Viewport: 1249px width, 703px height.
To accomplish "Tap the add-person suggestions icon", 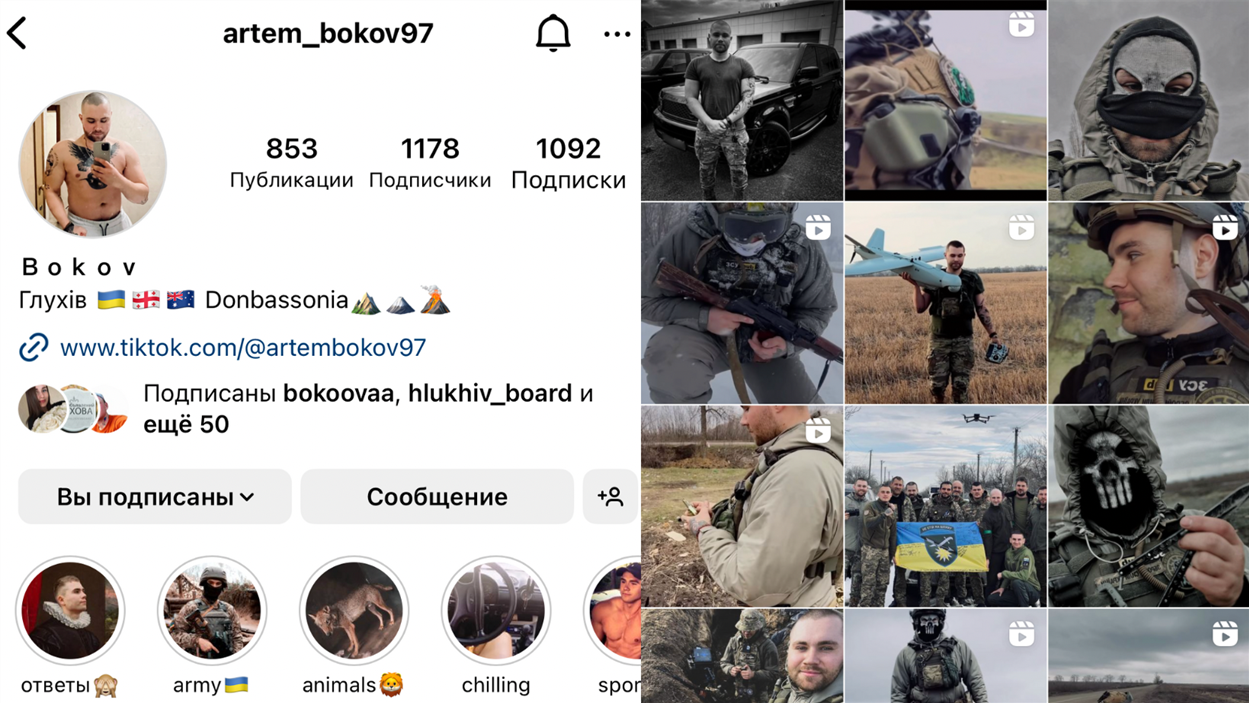I will [610, 496].
